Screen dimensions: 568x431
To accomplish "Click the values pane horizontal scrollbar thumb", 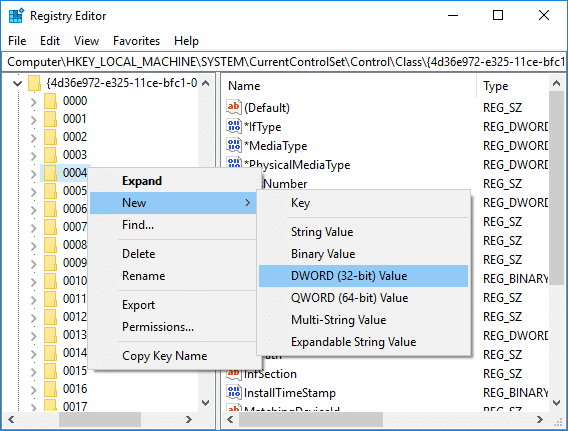I will [x=311, y=420].
